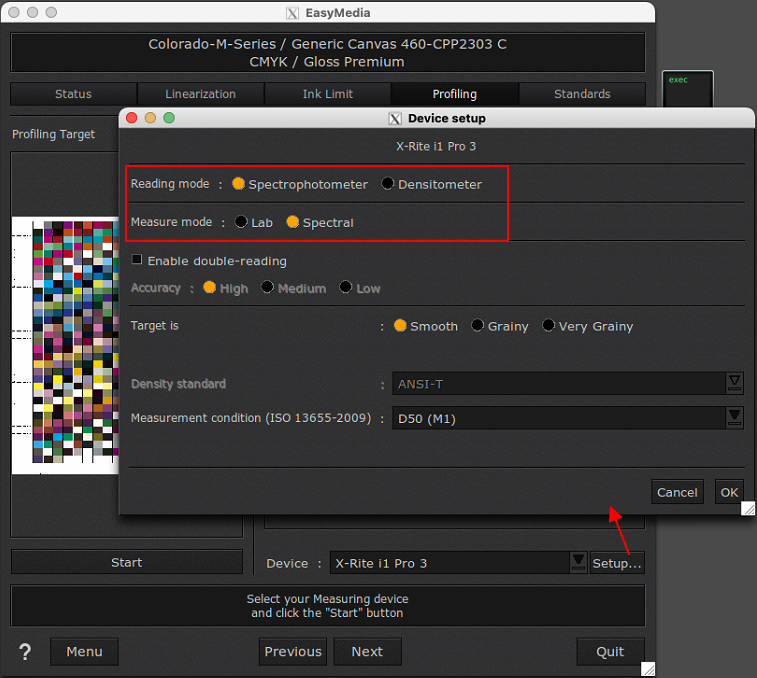Click the question mark help icon
This screenshot has height=678, width=757.
click(x=25, y=652)
